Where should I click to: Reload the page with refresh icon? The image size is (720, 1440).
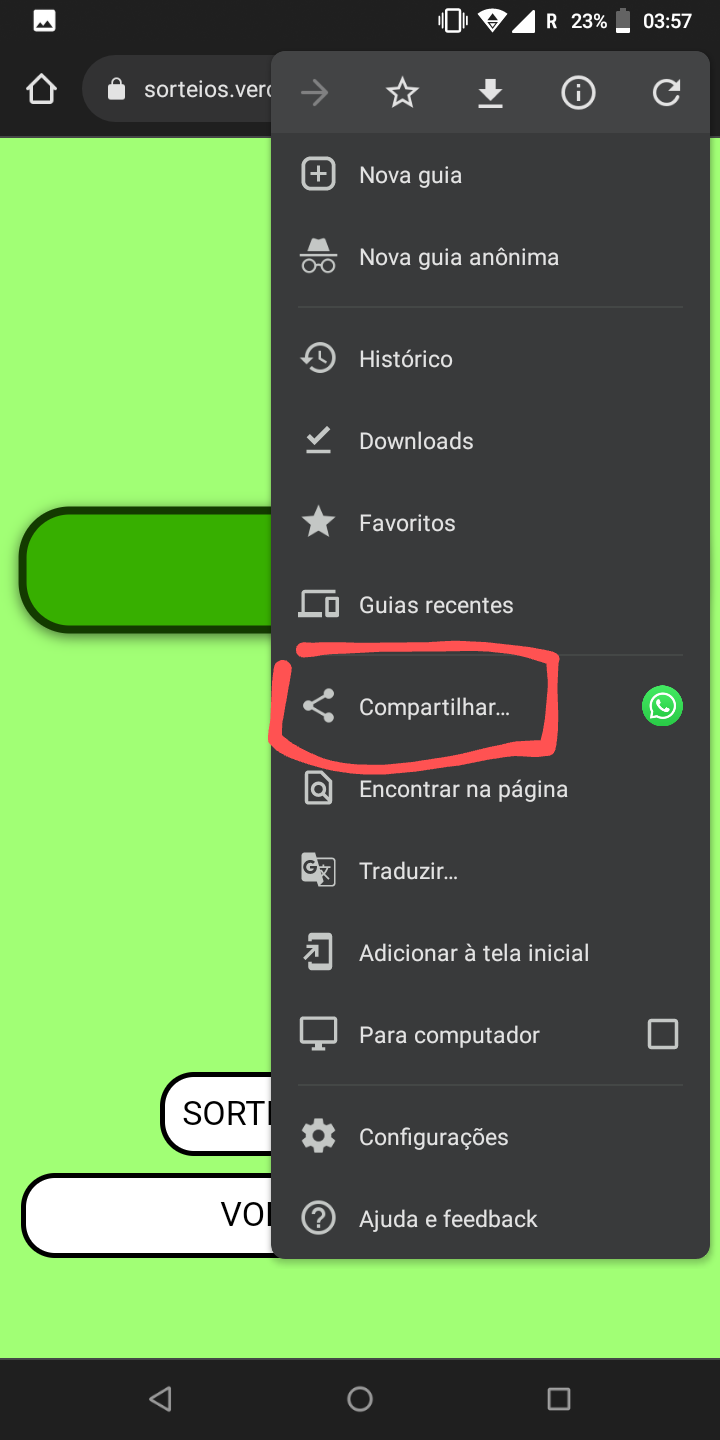(666, 94)
